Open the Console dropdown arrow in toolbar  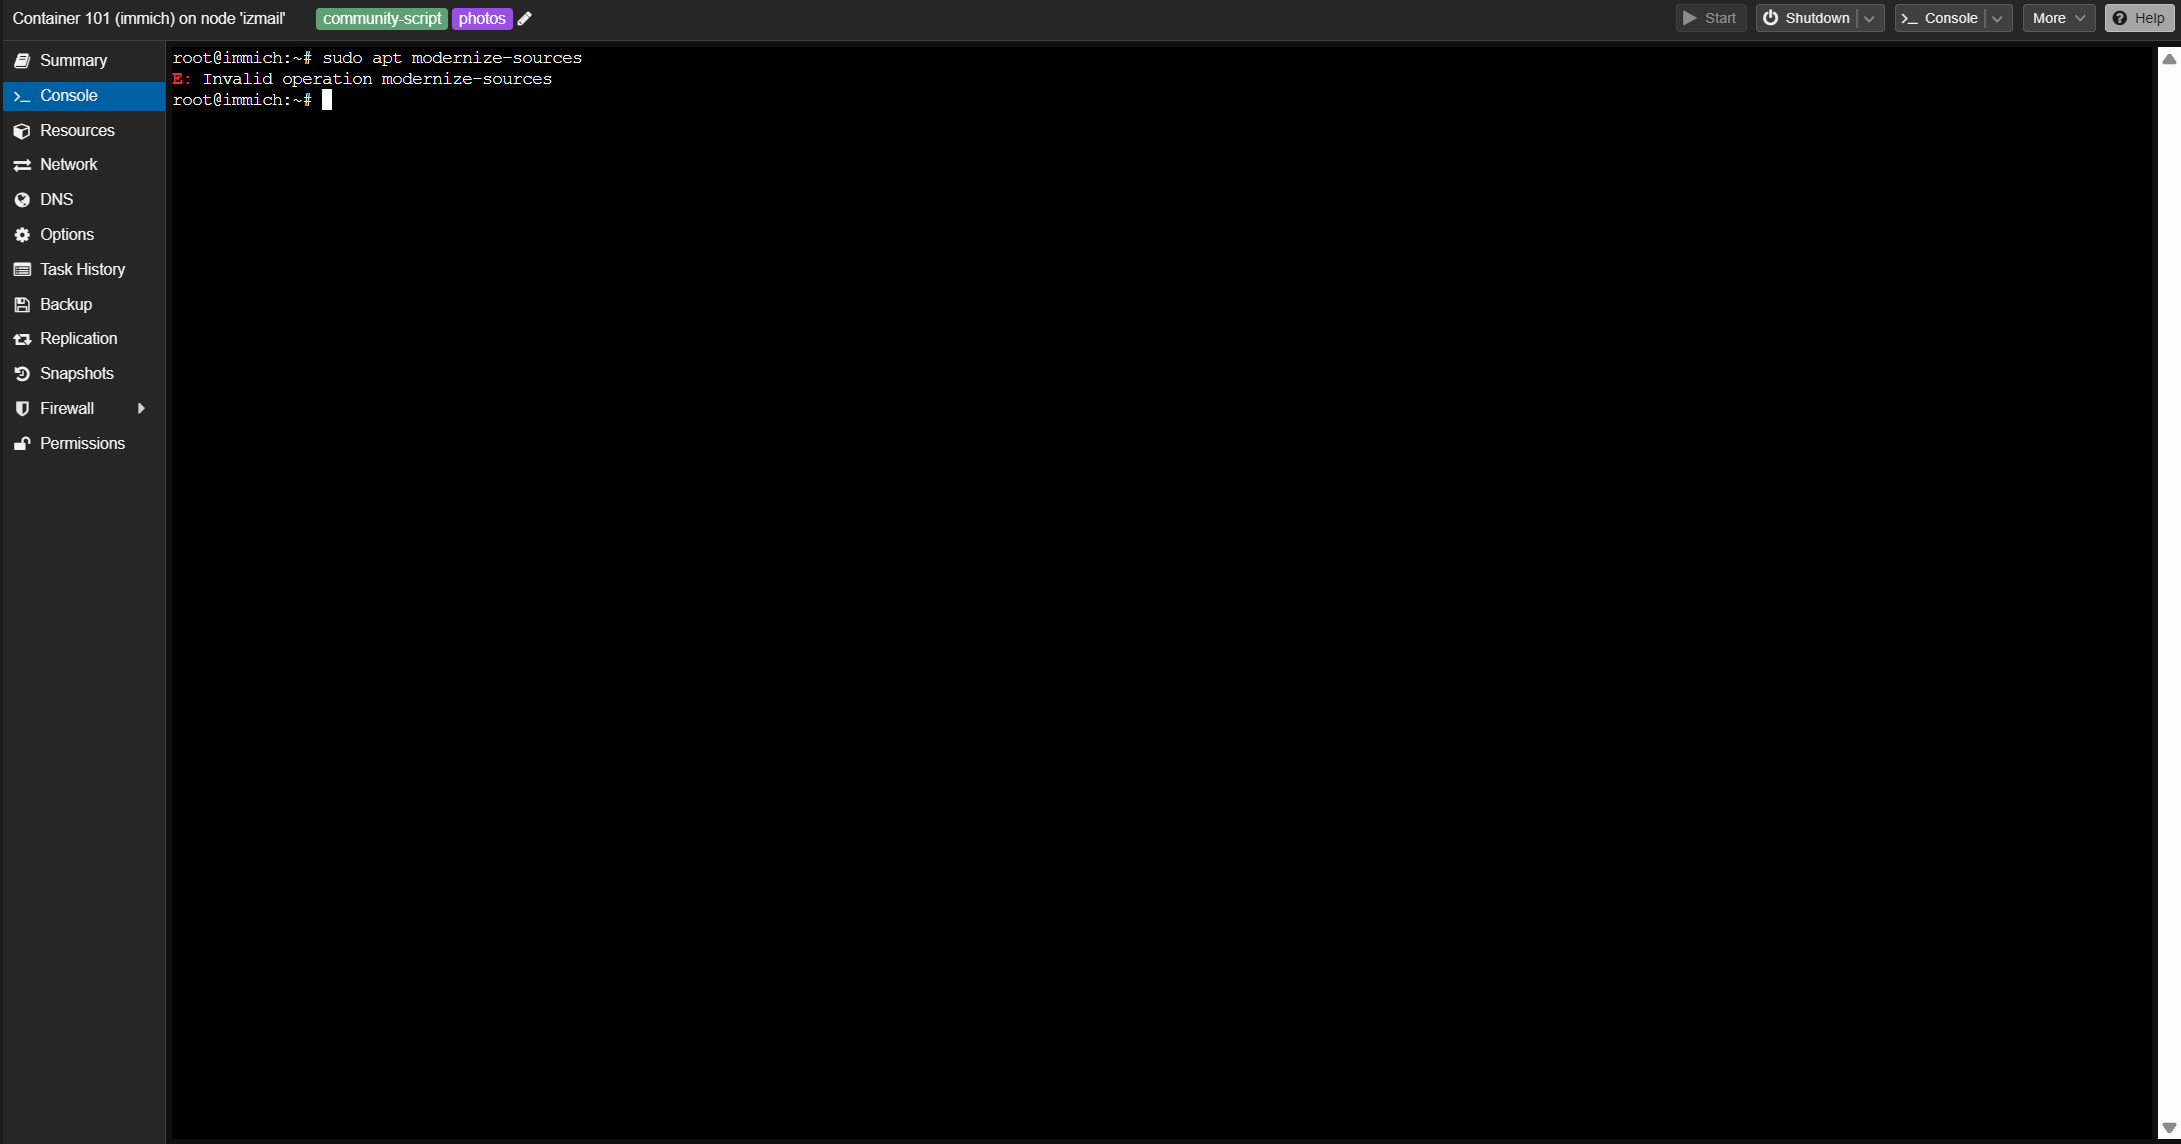coord(1997,19)
